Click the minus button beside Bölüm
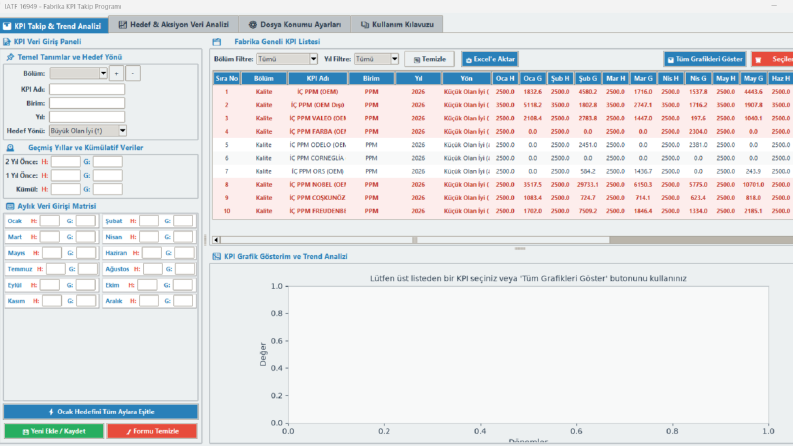Viewport: 793px width, 446px height. (133, 73)
